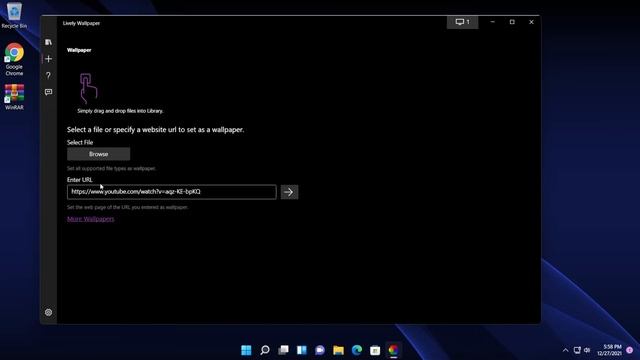Viewport: 640px width, 360px height.
Task: Maximize the Lively Wallpaper window
Action: click(512, 22)
